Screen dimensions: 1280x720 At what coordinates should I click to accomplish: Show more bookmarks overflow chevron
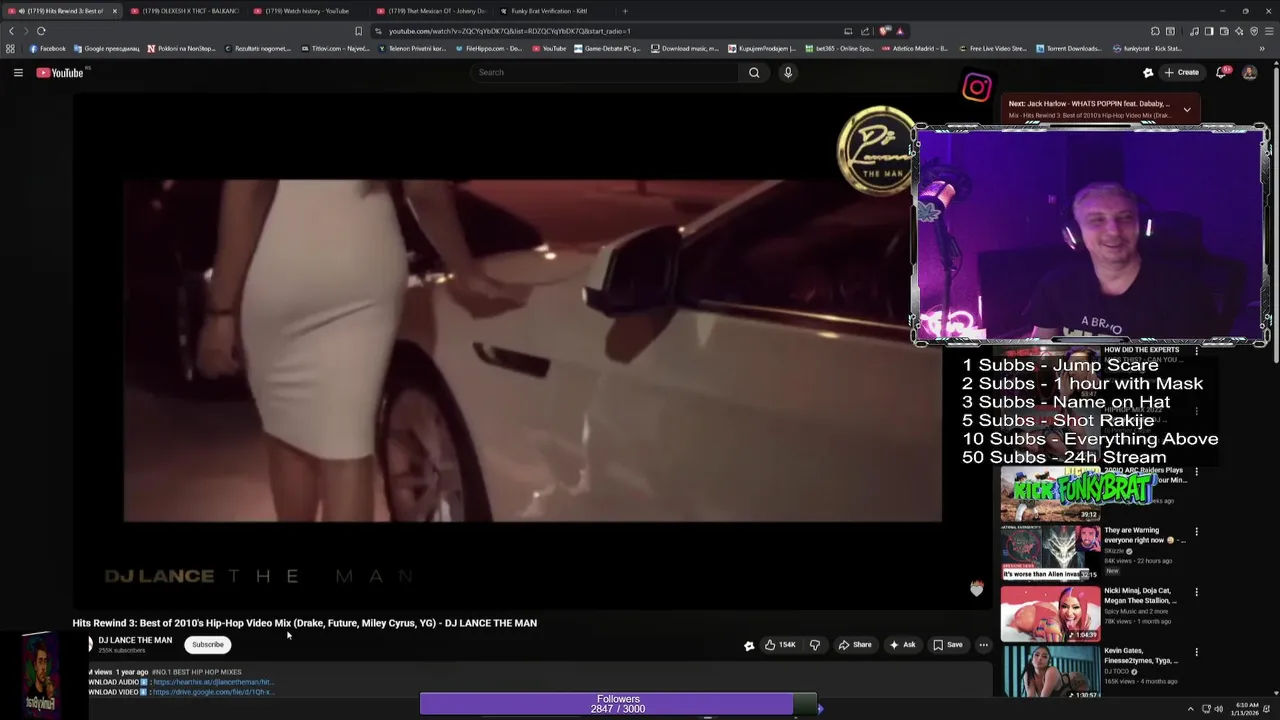1262,48
